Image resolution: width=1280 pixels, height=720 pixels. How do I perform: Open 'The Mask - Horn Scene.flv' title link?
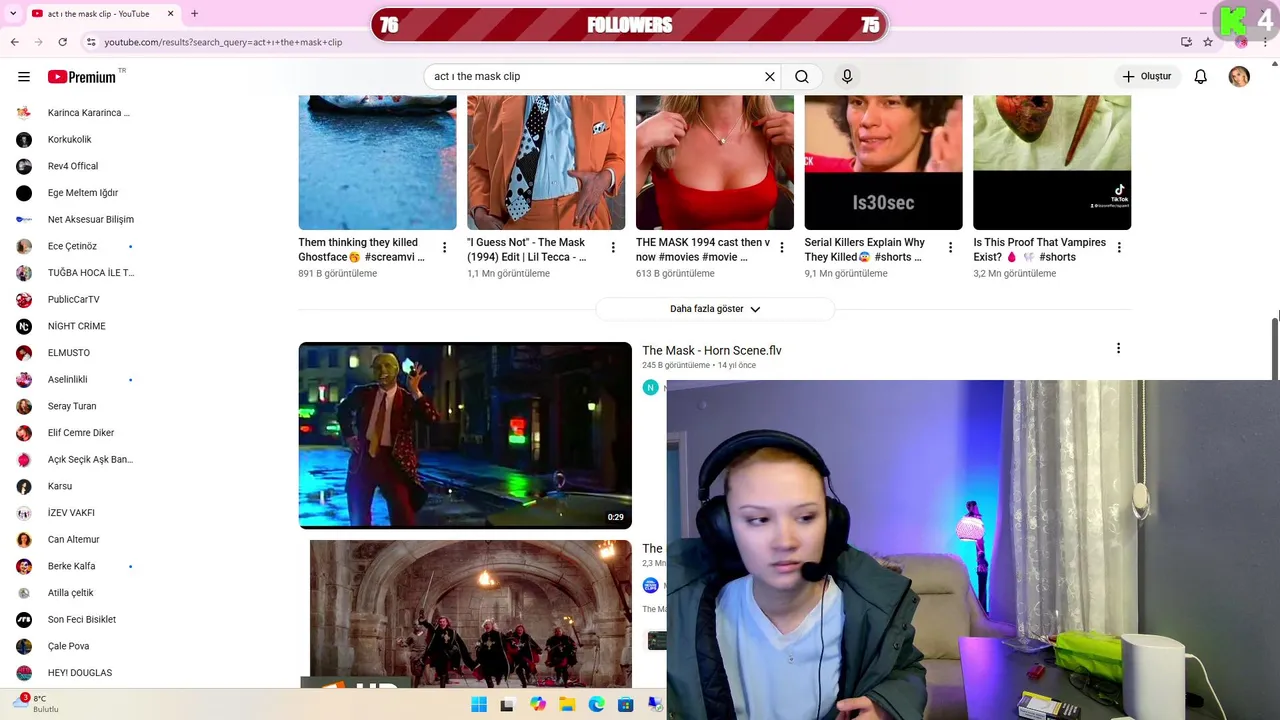712,351
